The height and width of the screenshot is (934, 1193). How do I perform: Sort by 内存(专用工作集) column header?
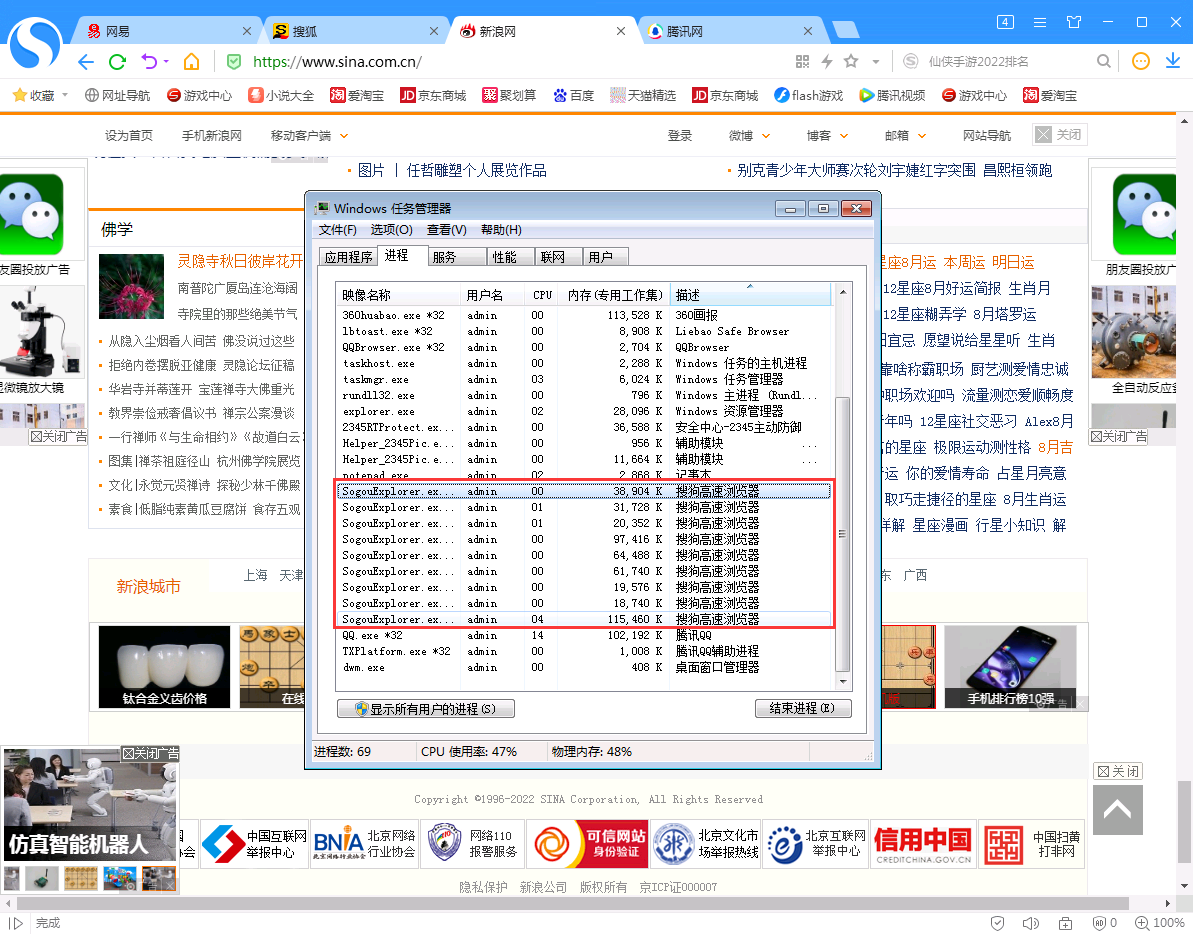[x=615, y=295]
